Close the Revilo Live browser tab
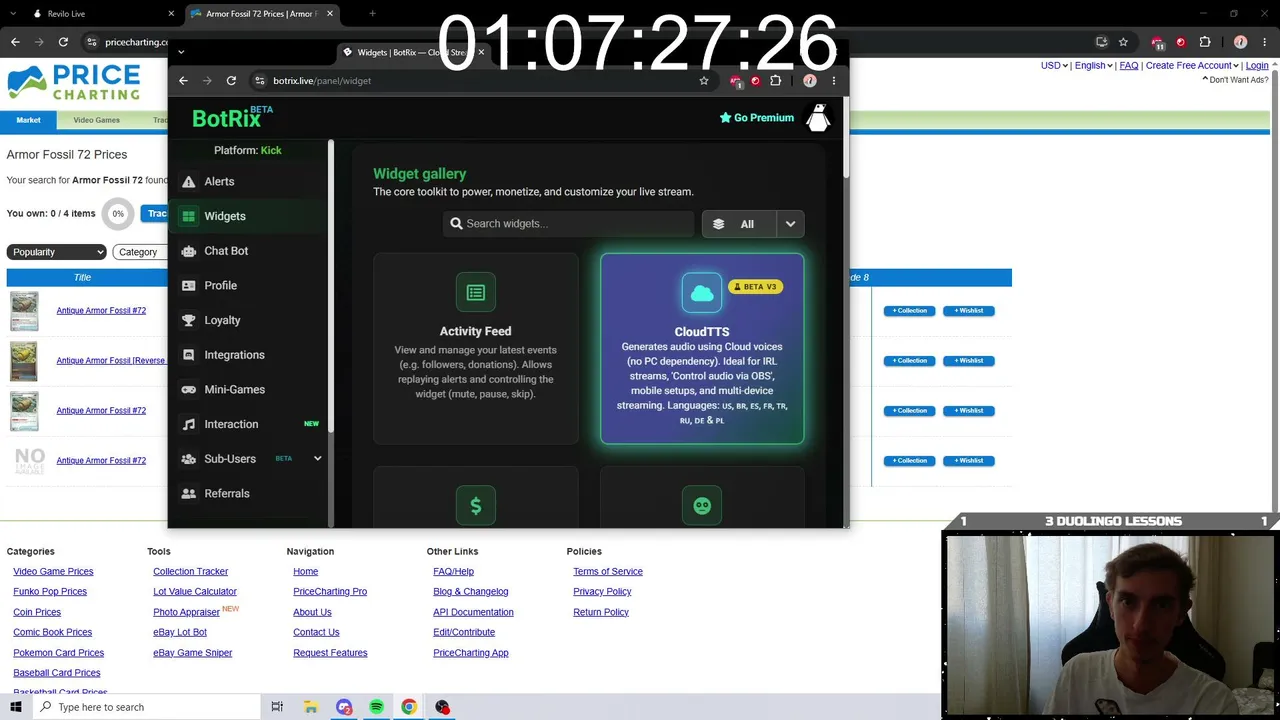Screen dimensions: 1280x720 pyautogui.click(x=171, y=14)
